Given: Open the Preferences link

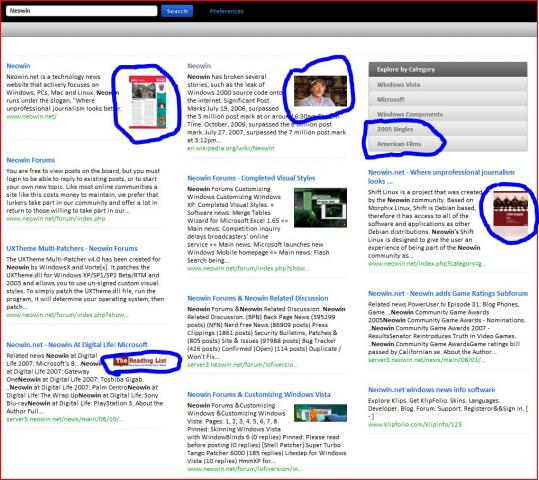Looking at the screenshot, I should [x=227, y=11].
